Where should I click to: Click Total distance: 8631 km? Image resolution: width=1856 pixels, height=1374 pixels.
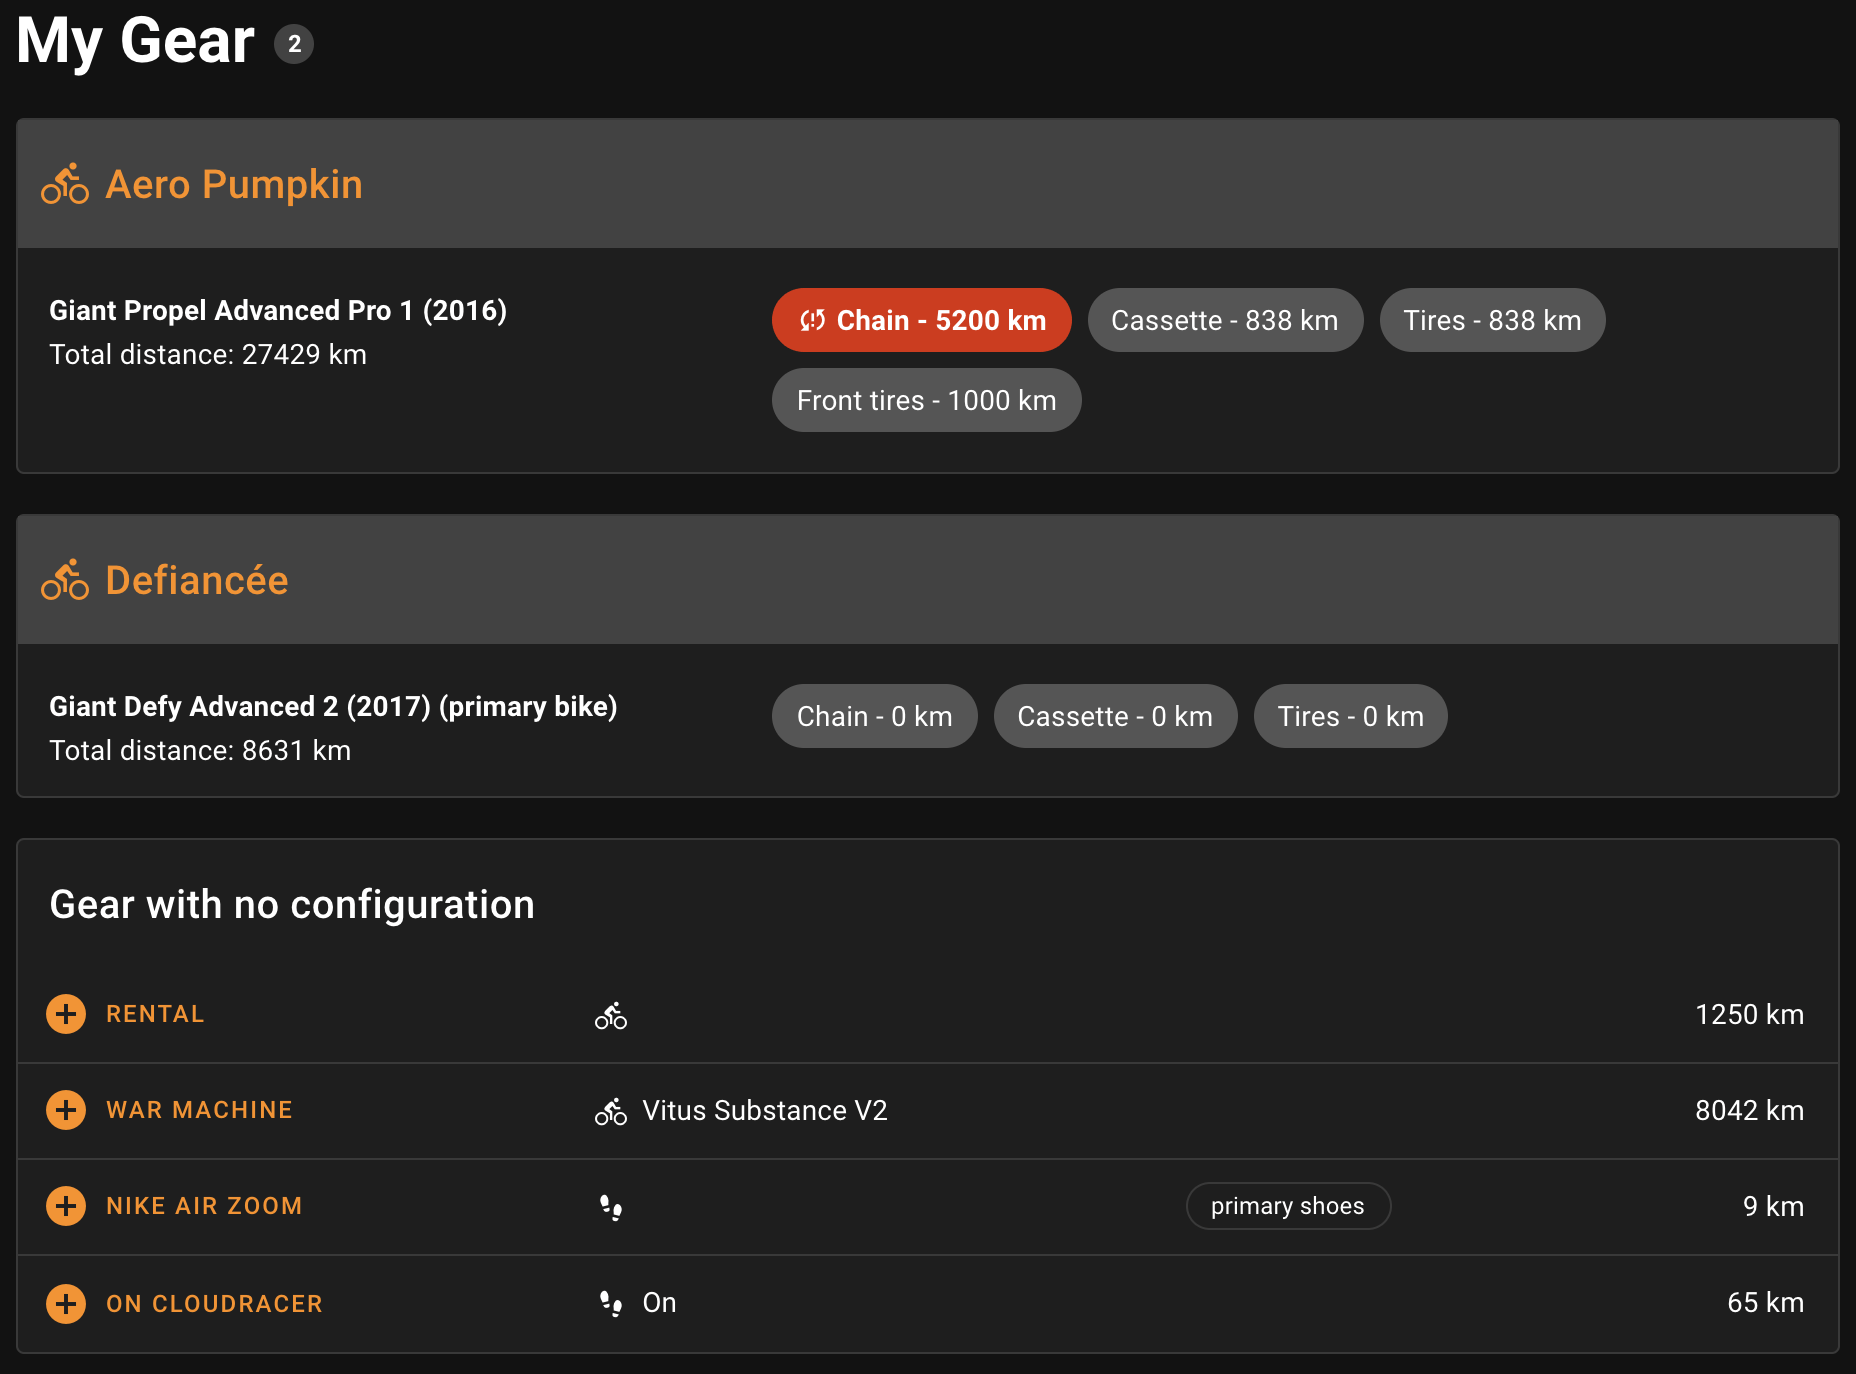tap(200, 751)
